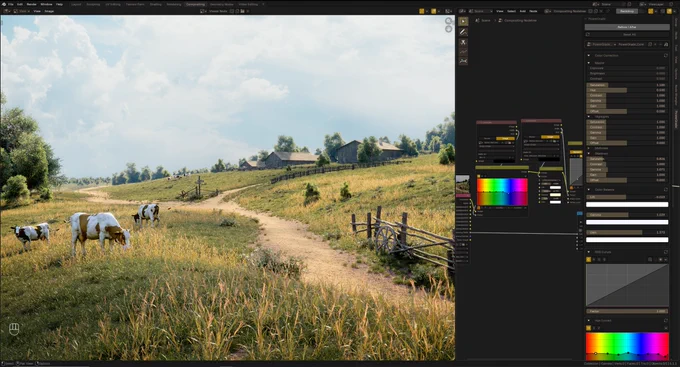This screenshot has width=680, height=367.
Task: Open the image editor type dropdown
Action: [8, 11]
